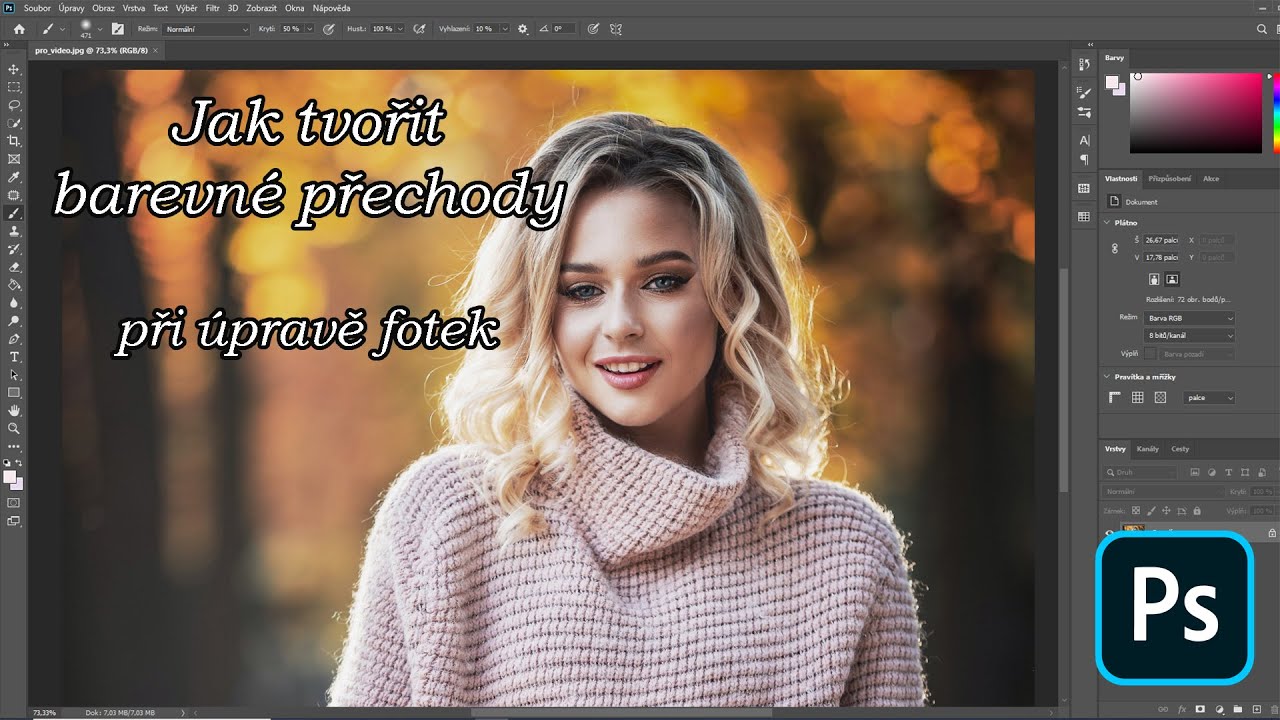Open the Barva RGB mode dropdown
The height and width of the screenshot is (720, 1280).
click(1189, 318)
